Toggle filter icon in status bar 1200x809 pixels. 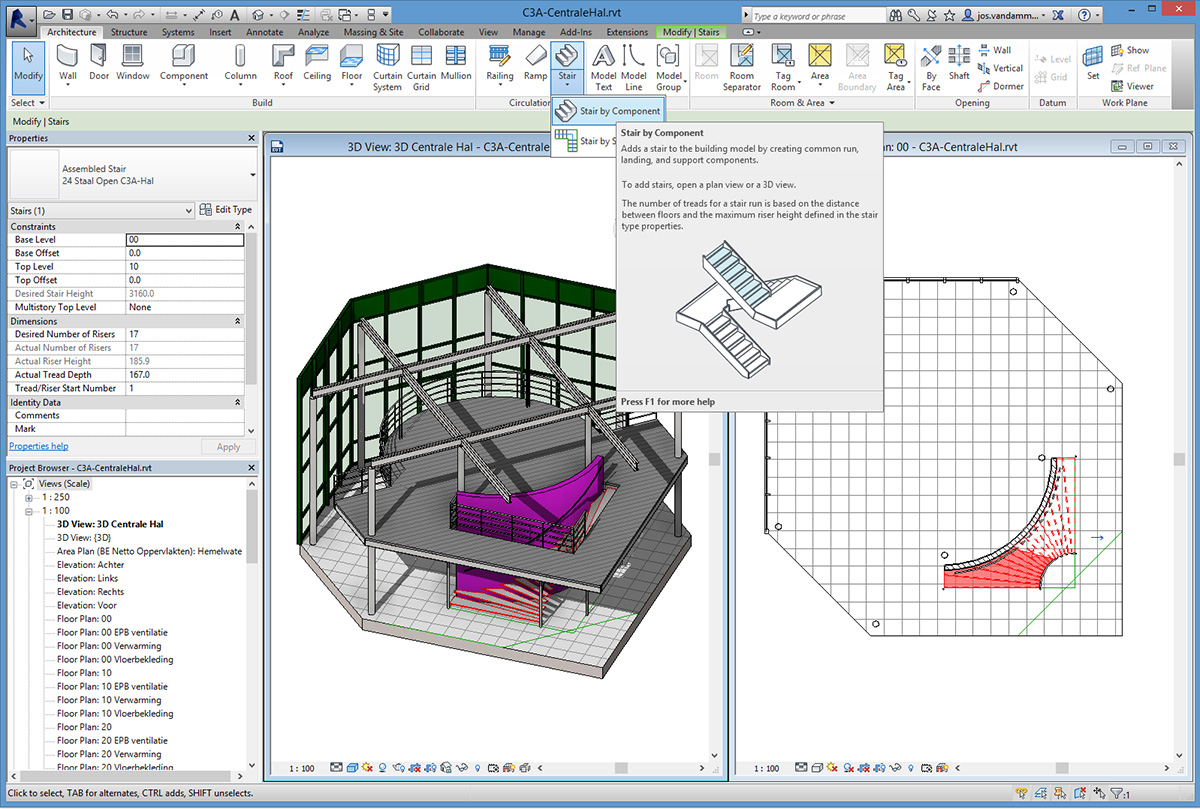coord(1119,795)
